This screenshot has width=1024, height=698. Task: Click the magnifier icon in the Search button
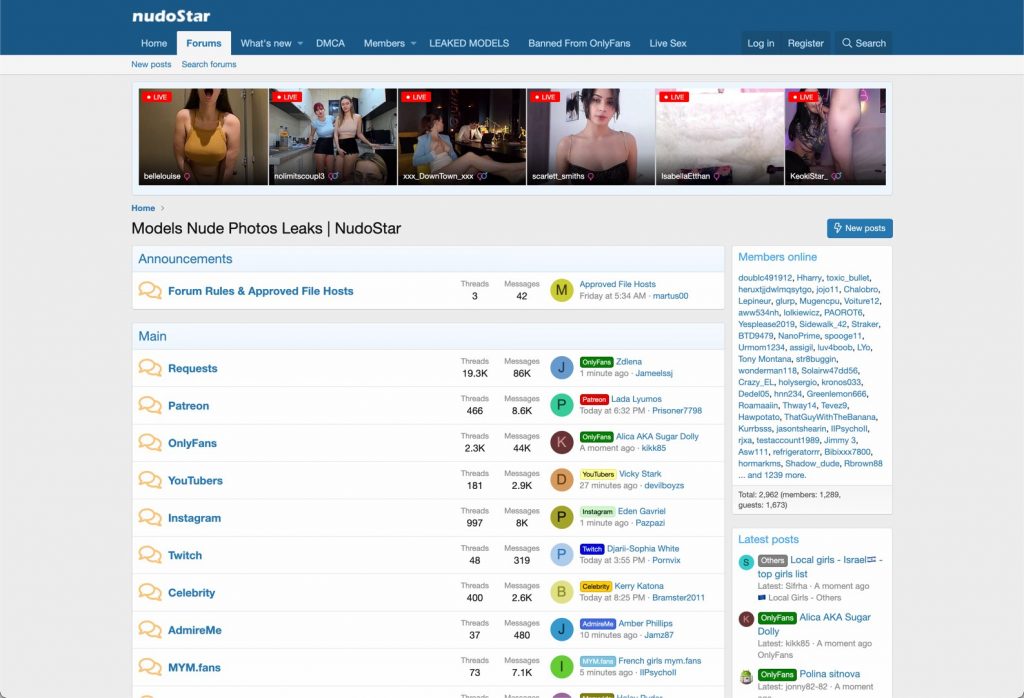point(847,43)
